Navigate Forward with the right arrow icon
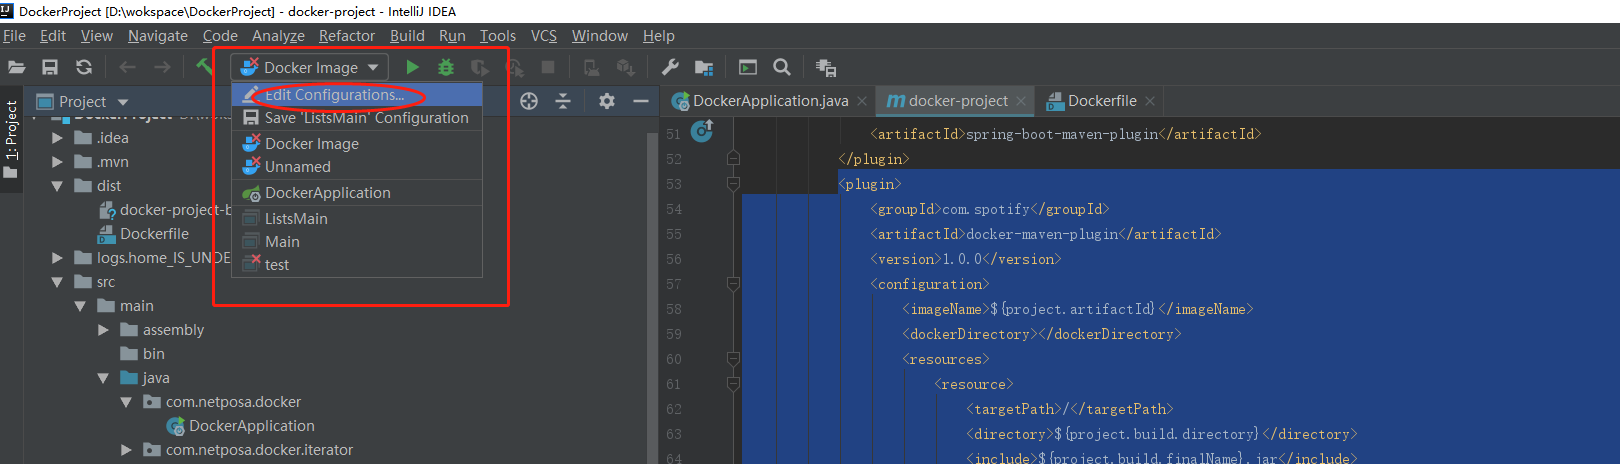The height and width of the screenshot is (464, 1620). pos(162,67)
